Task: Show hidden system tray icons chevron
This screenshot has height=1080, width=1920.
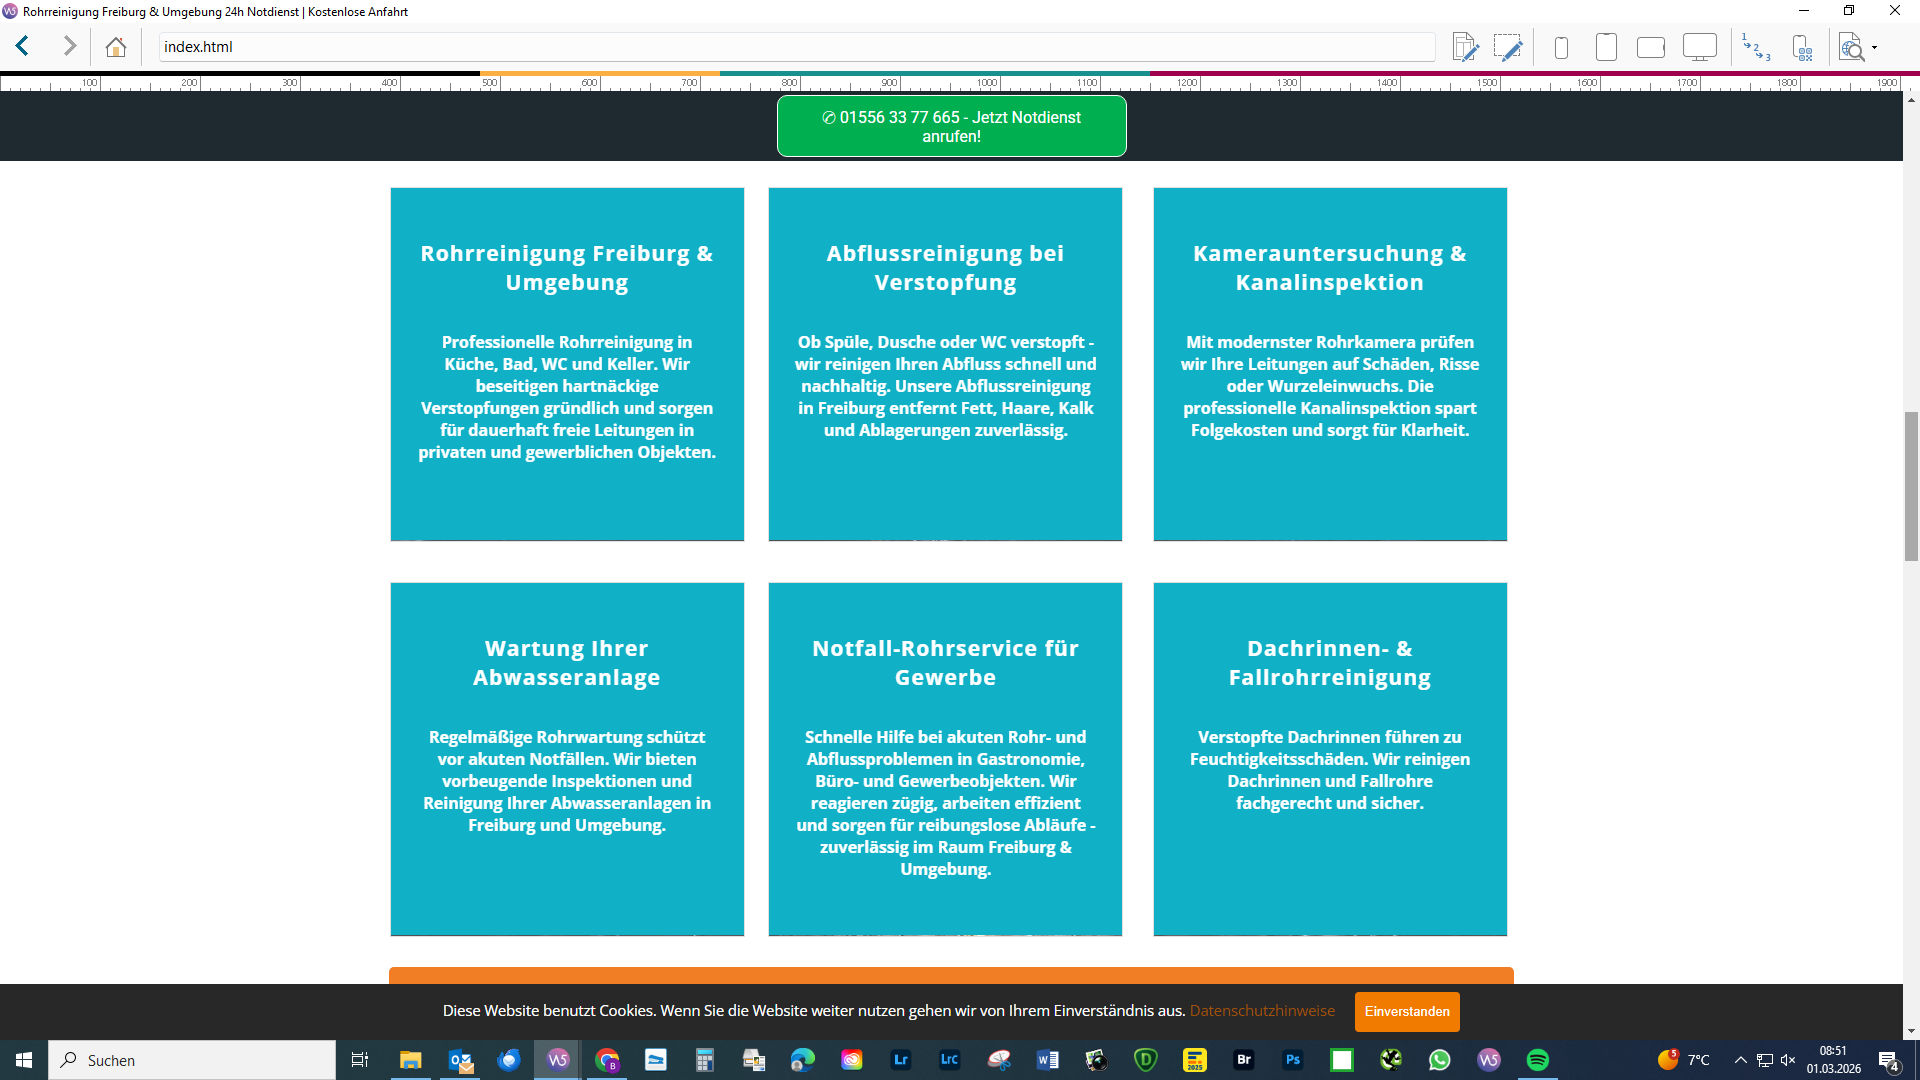Action: [x=1740, y=1060]
